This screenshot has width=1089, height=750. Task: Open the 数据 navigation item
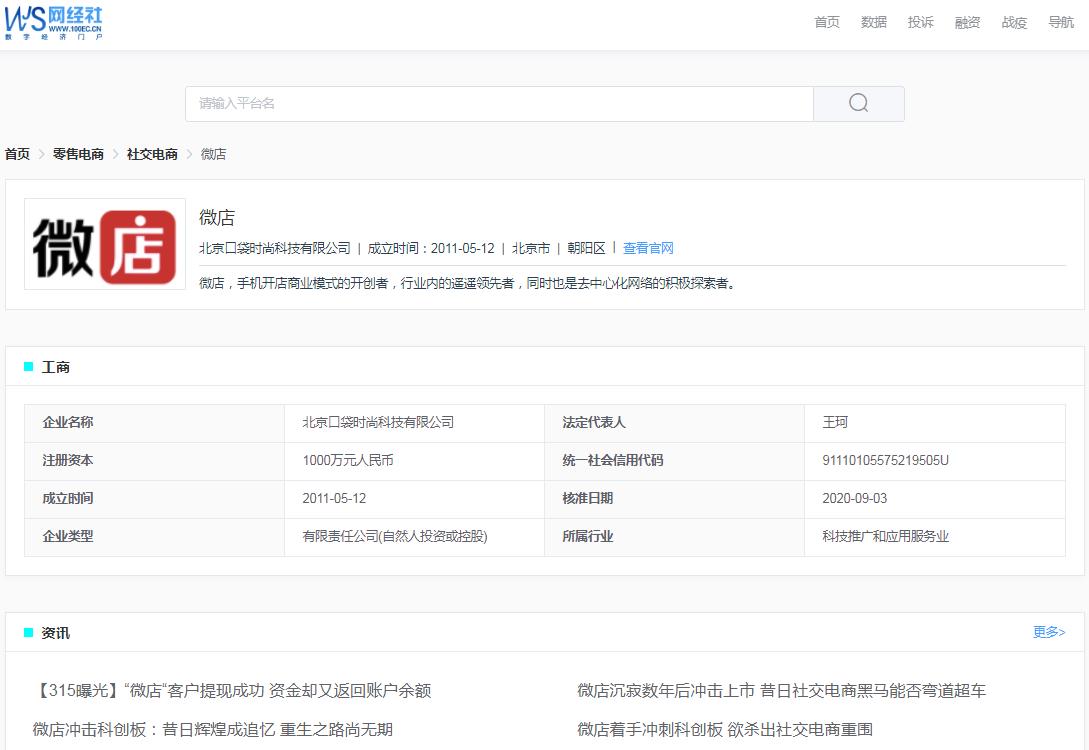pos(873,22)
